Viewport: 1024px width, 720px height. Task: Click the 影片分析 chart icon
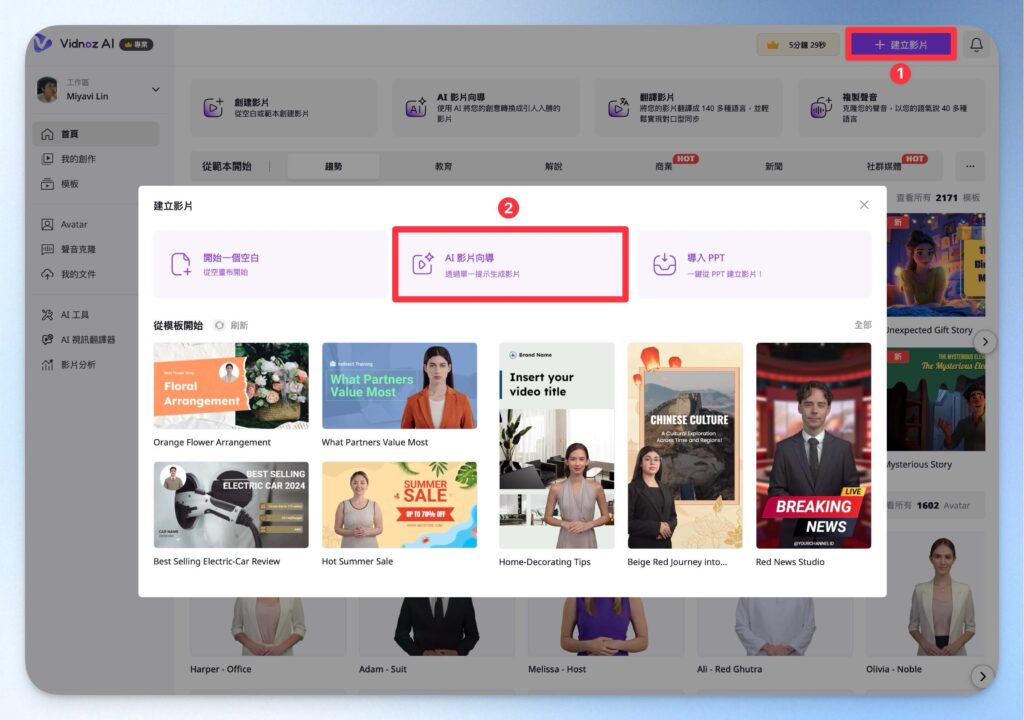(47, 365)
